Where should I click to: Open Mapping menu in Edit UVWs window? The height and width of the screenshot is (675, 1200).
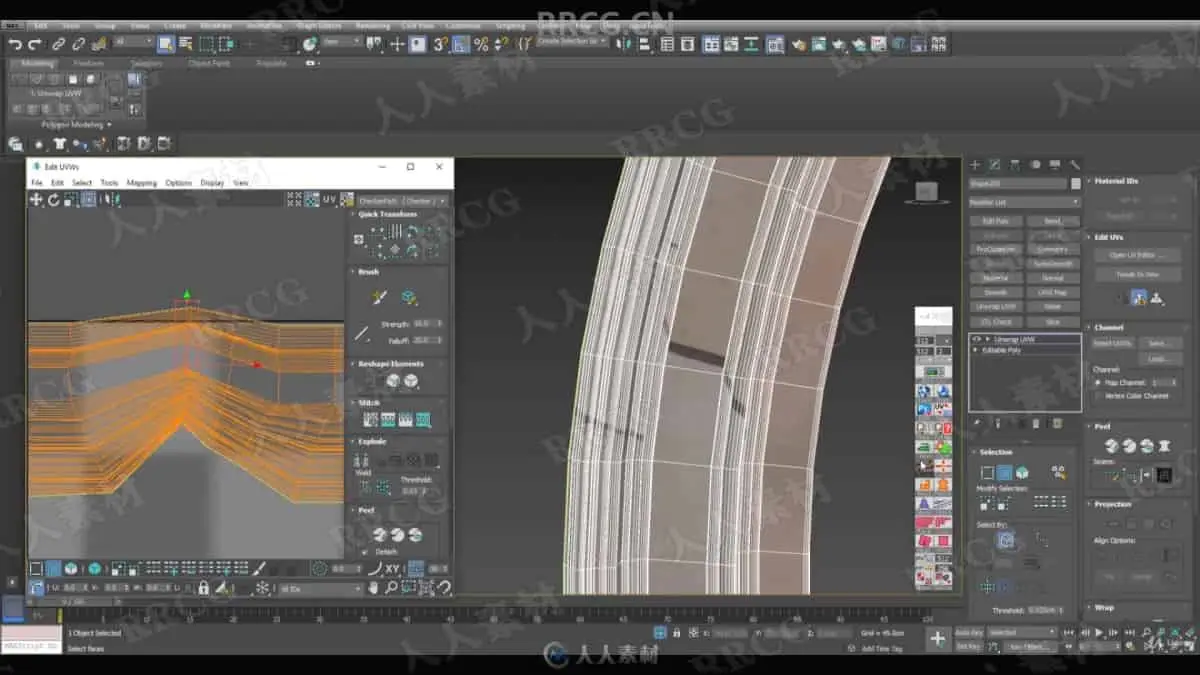141,183
